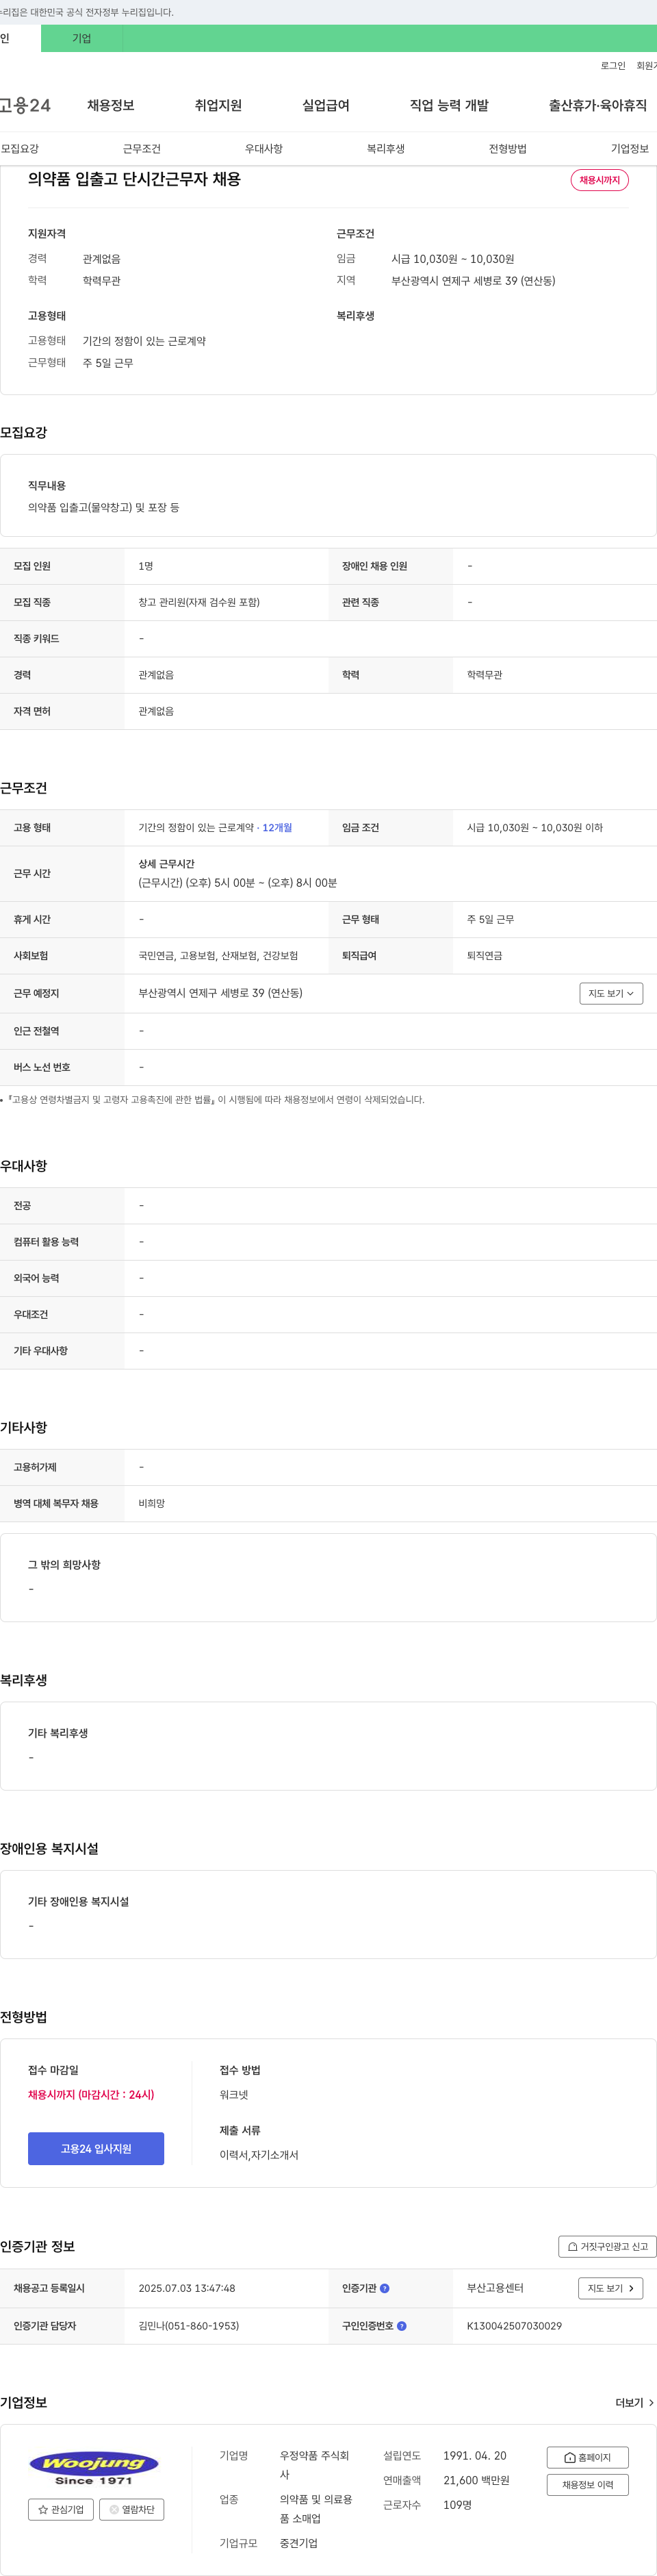Open the 실업급여 menu
657x2576 pixels.
(x=326, y=105)
